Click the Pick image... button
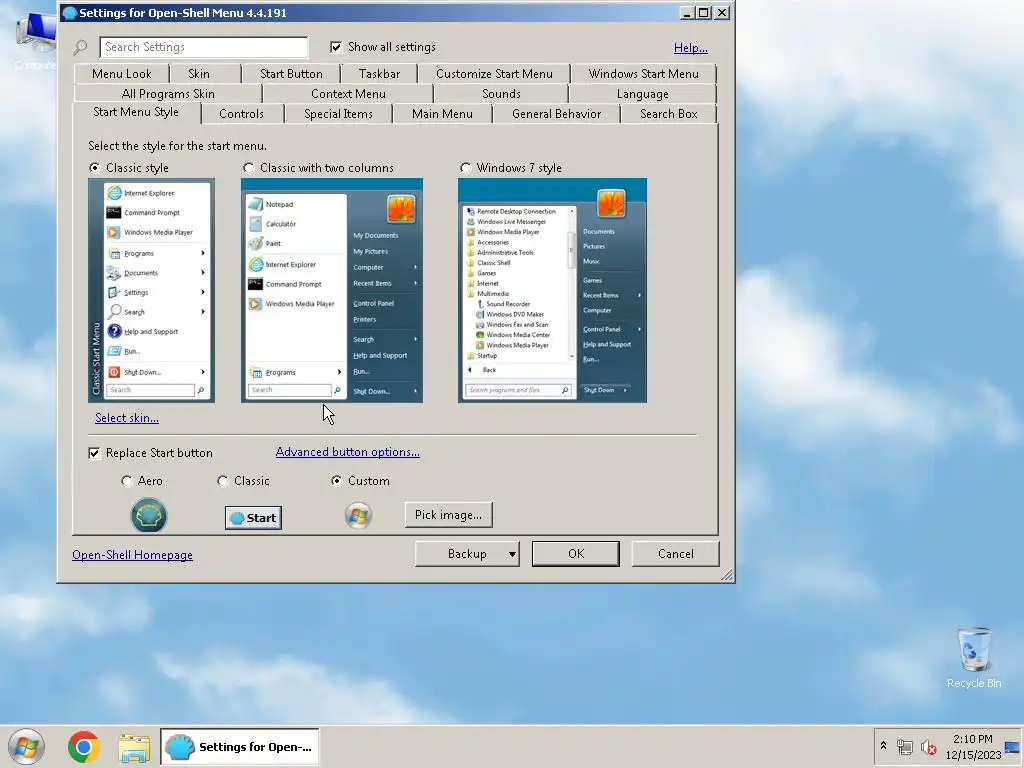Viewport: 1024px width, 768px height. 449,515
